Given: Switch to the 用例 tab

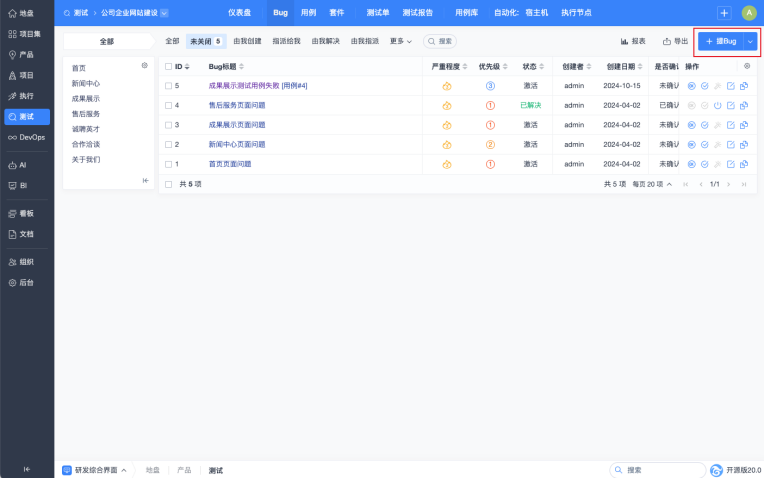Looking at the screenshot, I should point(308,13).
